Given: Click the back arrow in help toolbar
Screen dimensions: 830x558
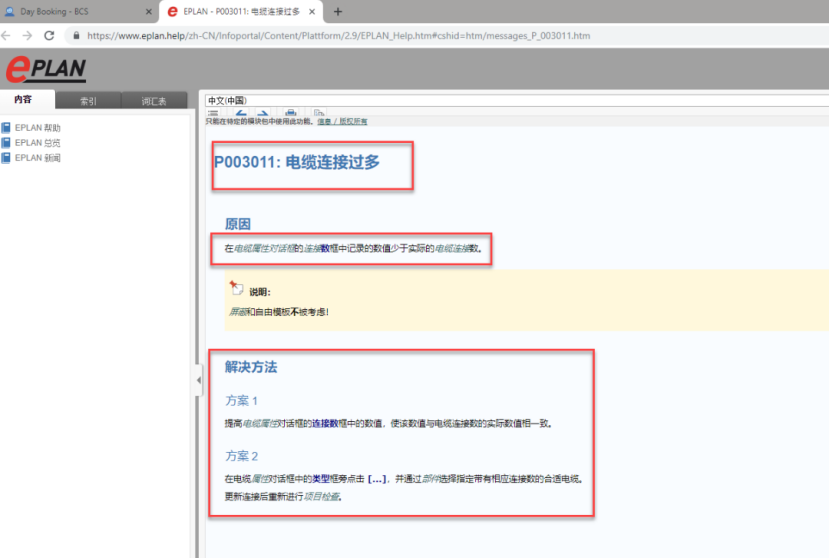Looking at the screenshot, I should pyautogui.click(x=241, y=113).
